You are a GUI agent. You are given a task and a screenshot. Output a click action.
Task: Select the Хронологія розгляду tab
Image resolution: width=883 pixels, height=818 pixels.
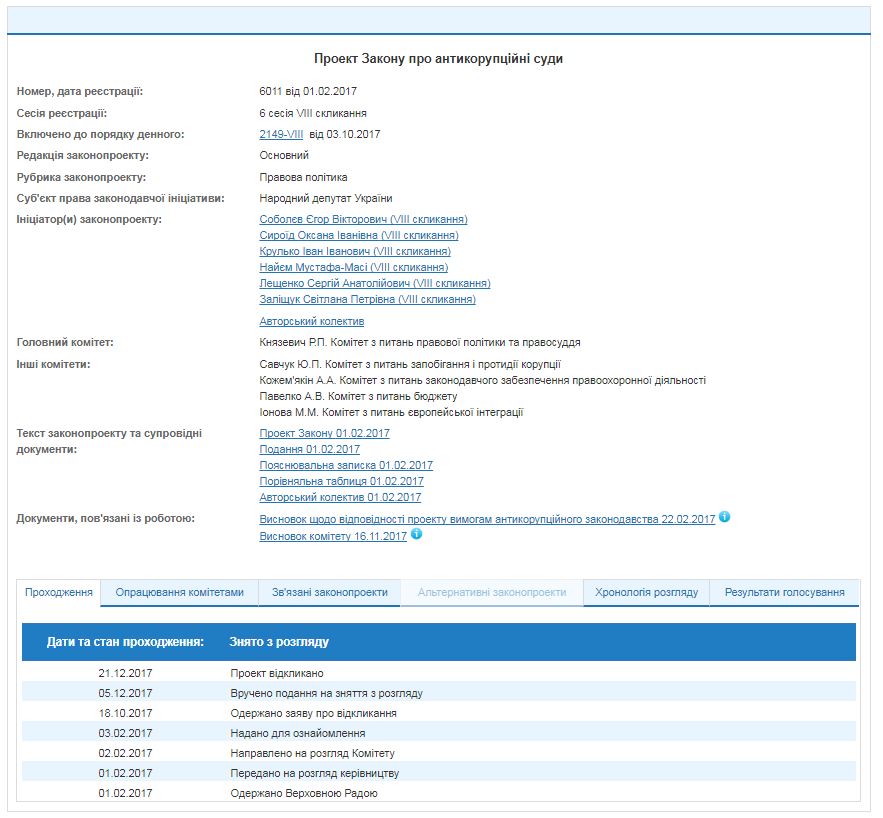646,592
